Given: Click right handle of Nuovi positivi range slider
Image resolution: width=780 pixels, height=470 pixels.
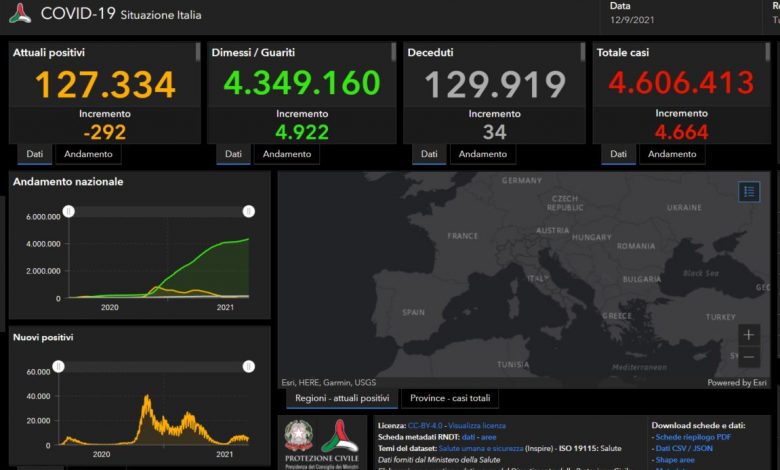Looking at the screenshot, I should click(249, 366).
